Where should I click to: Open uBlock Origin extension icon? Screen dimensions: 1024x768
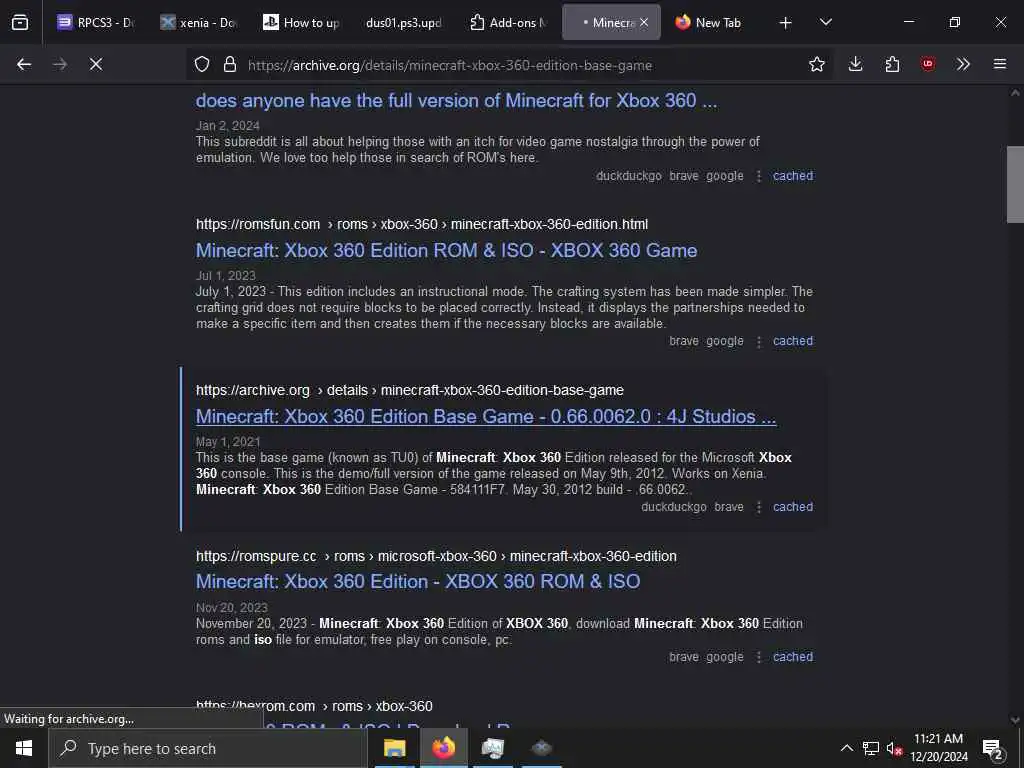pos(927,64)
